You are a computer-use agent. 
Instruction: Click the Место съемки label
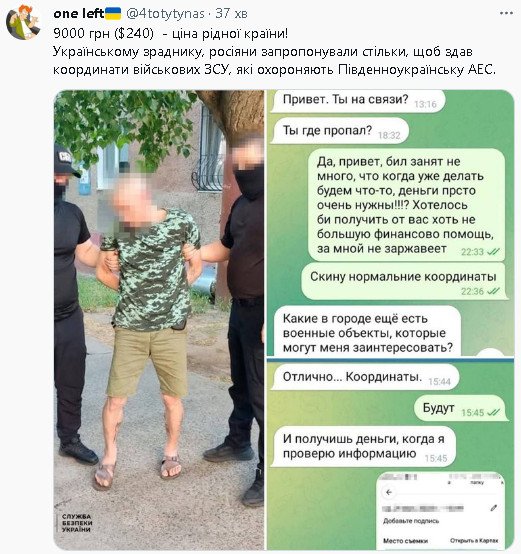405,541
